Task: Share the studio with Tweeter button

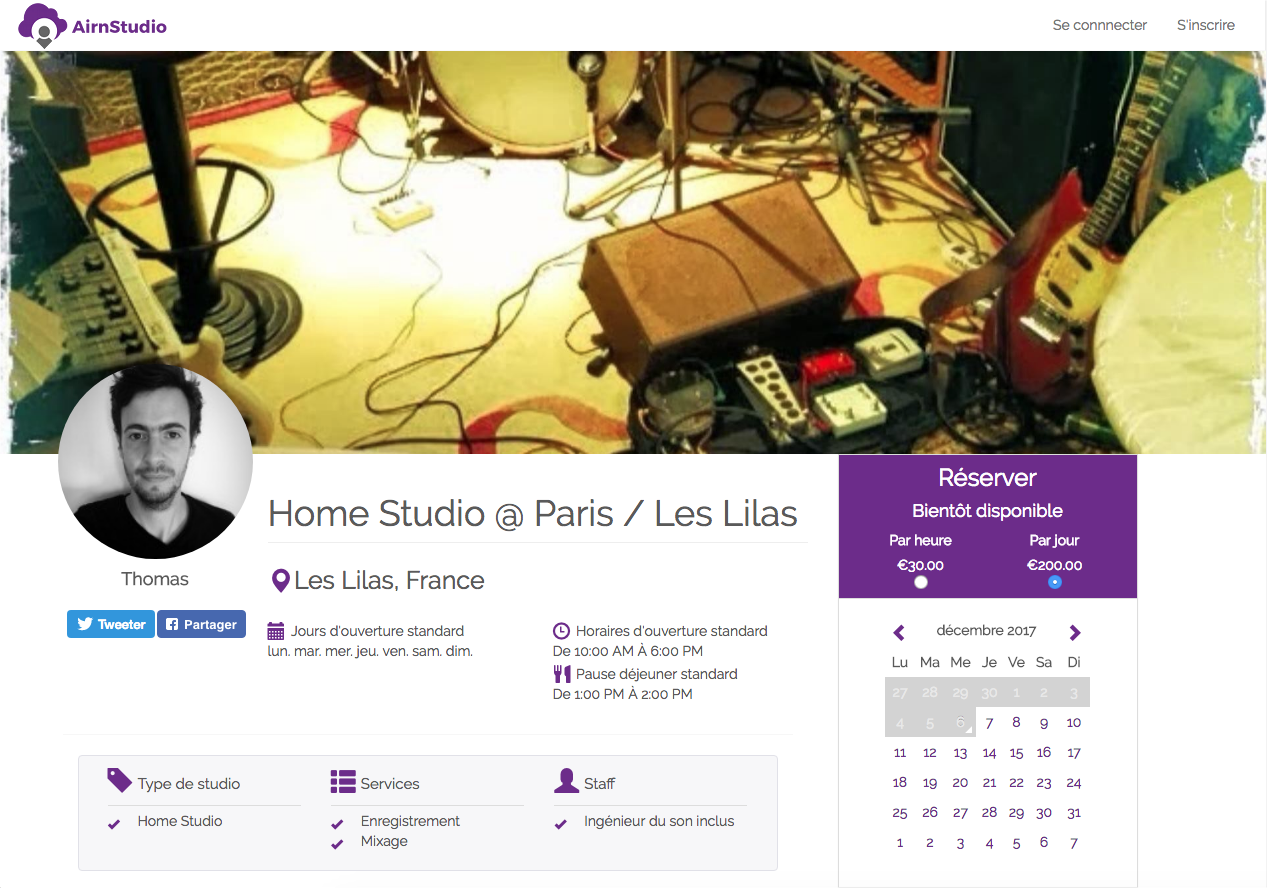Action: [x=111, y=624]
